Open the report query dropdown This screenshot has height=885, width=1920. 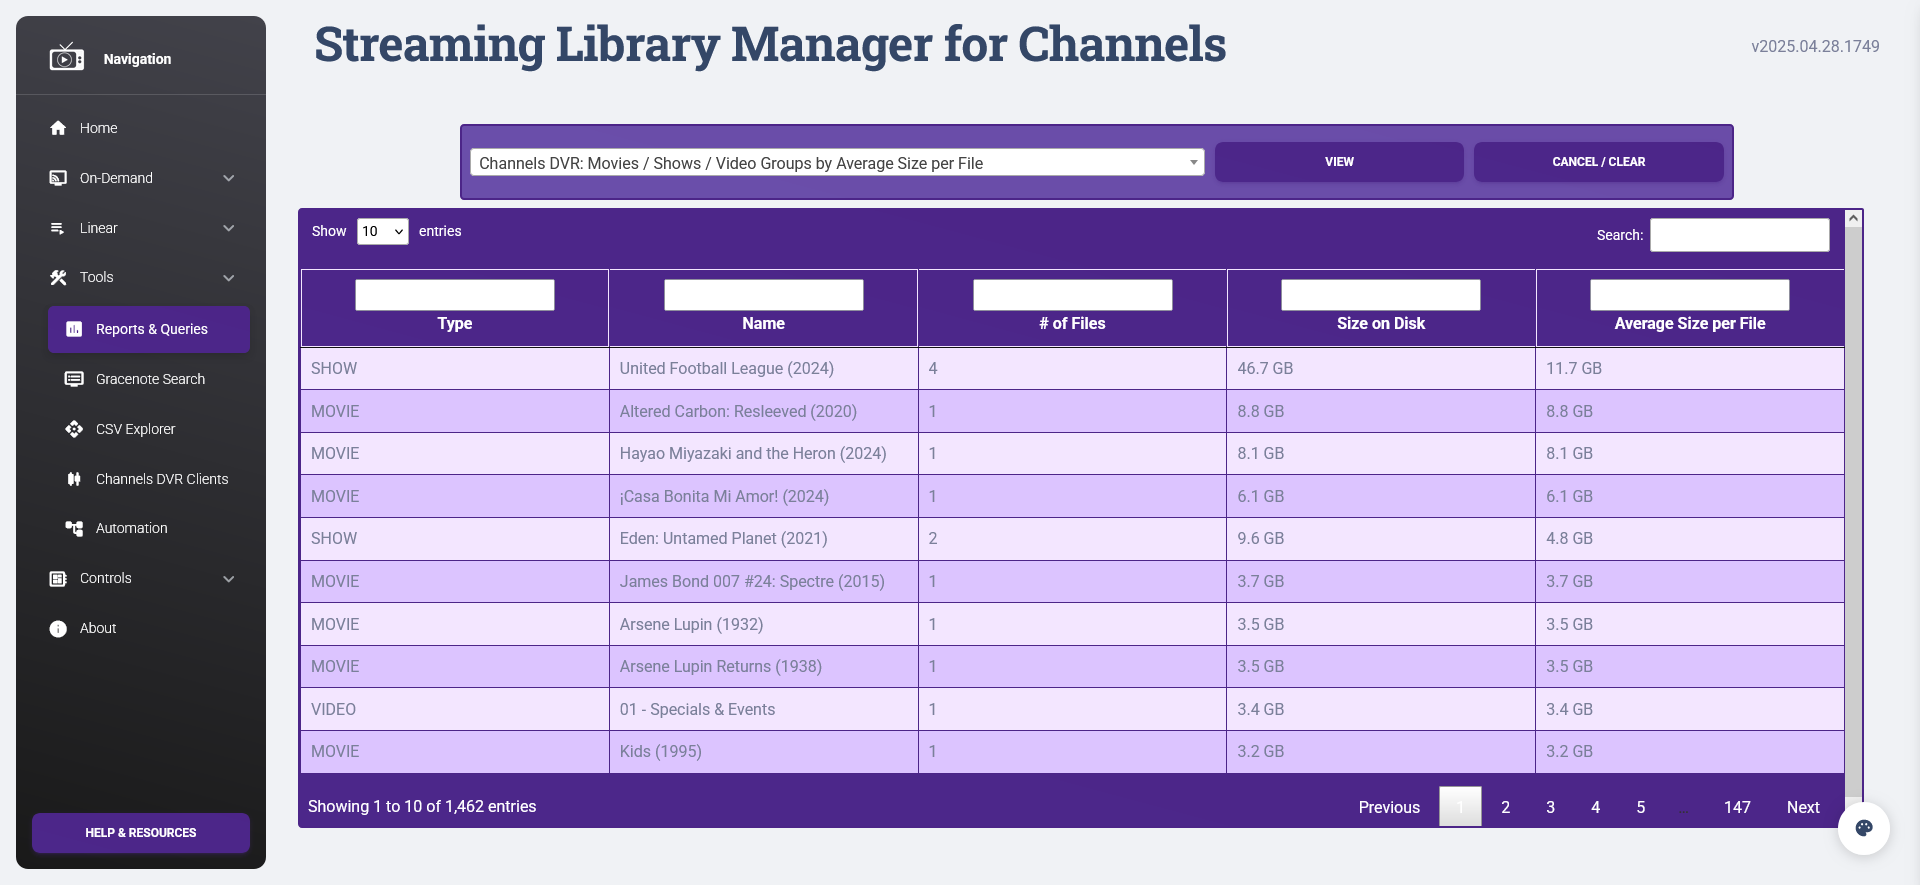836,163
